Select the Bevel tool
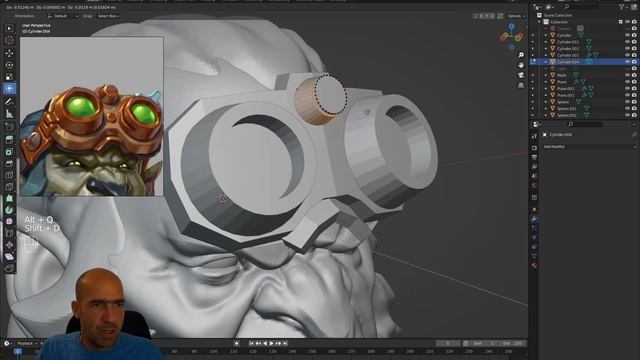 [9, 163]
